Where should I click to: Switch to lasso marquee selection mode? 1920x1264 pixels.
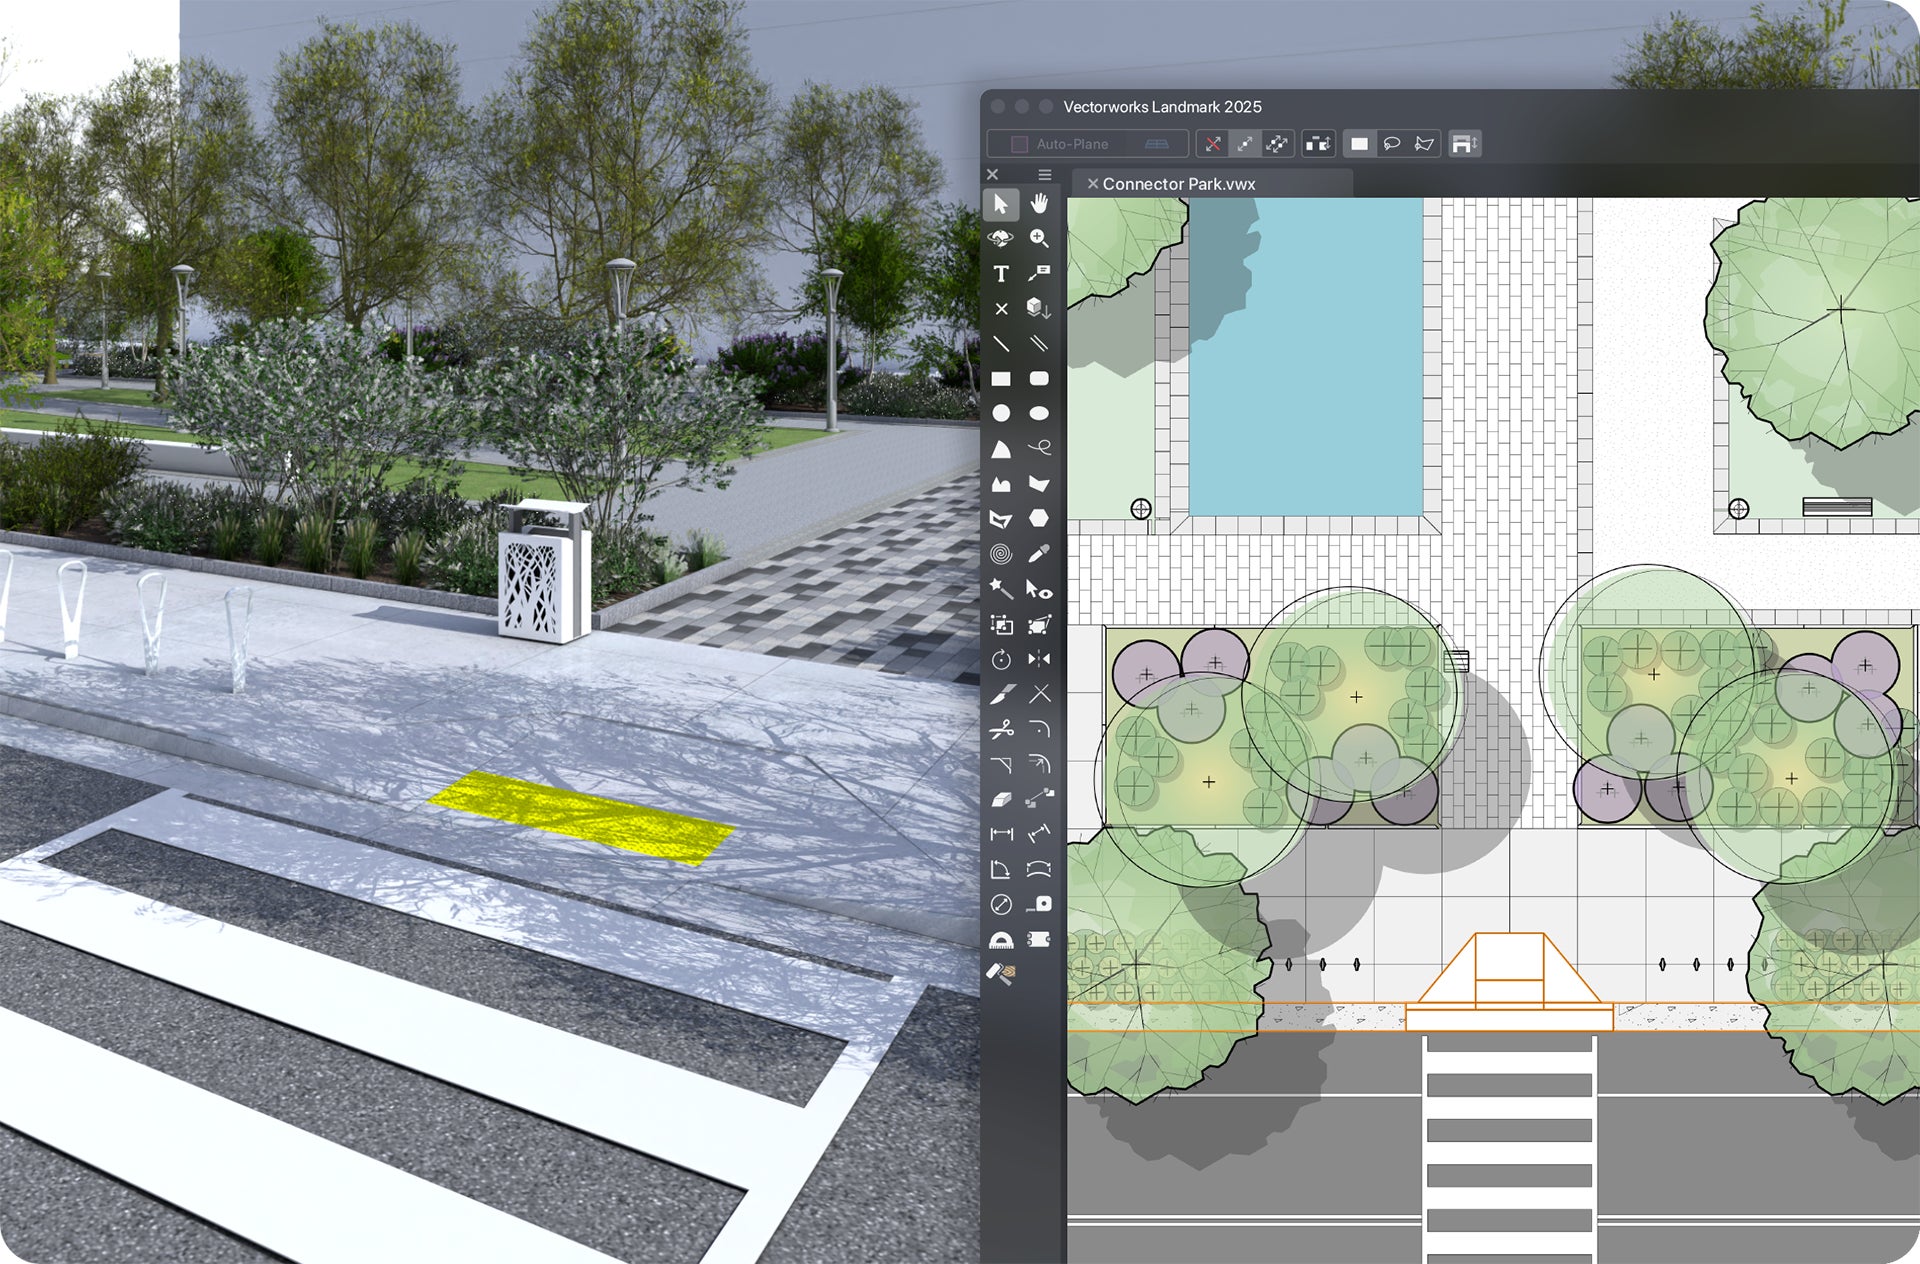tap(1391, 144)
